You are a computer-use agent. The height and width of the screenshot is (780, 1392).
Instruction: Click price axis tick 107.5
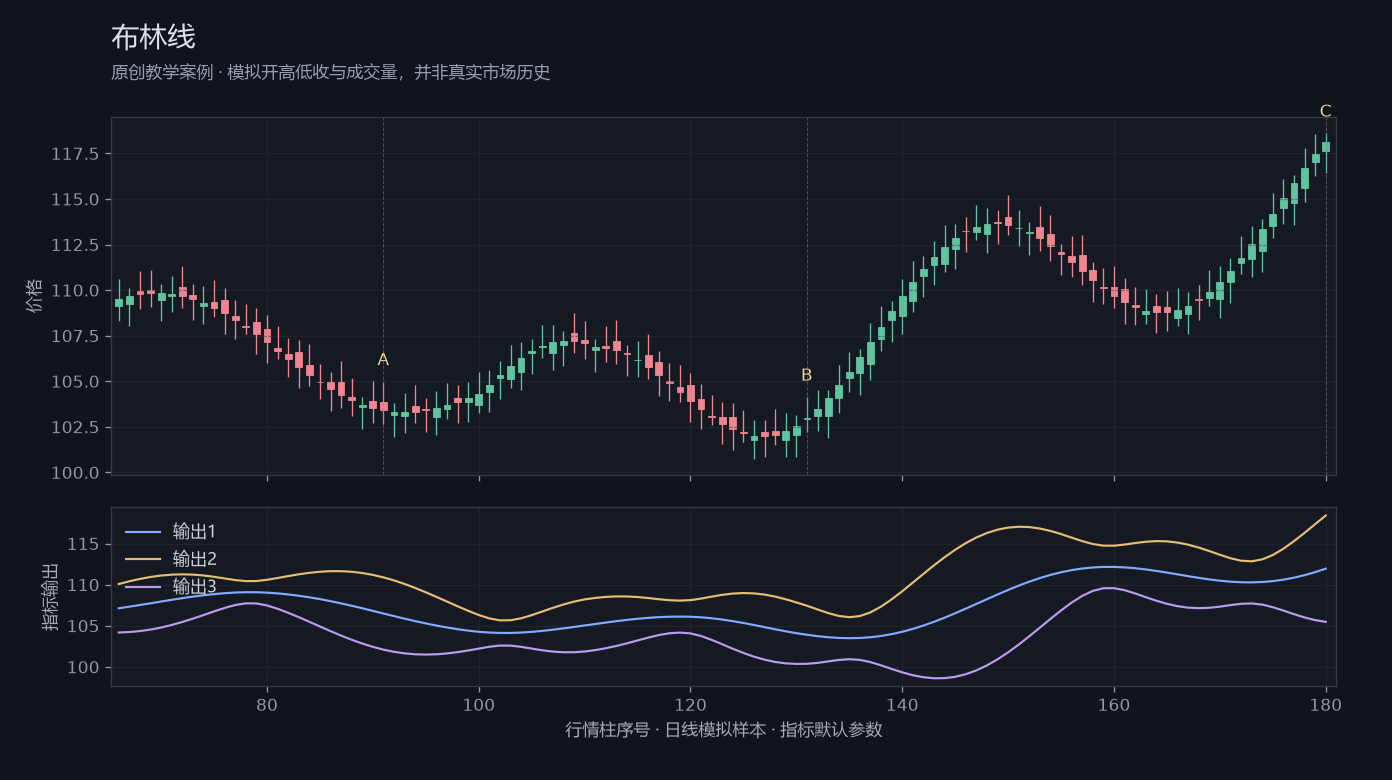coord(76,336)
